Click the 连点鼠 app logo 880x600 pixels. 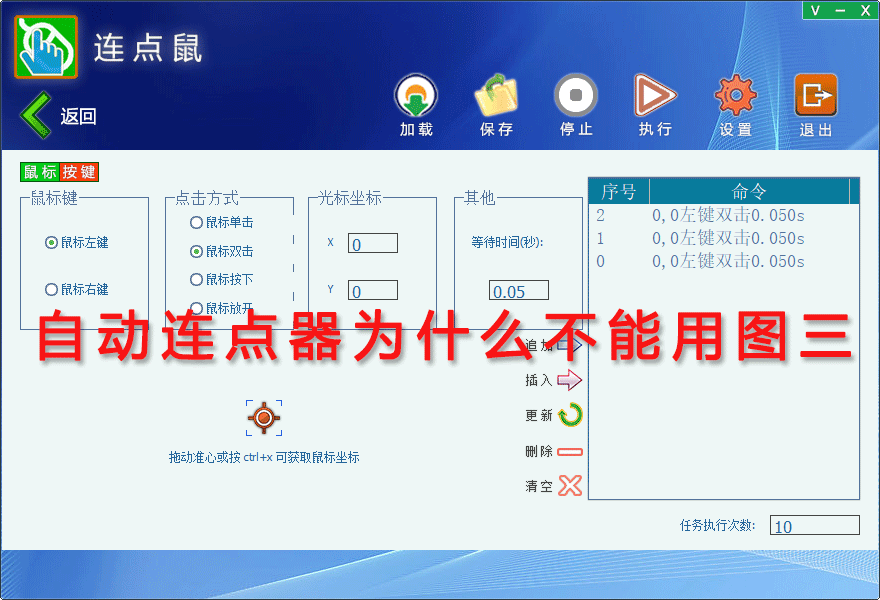46,47
